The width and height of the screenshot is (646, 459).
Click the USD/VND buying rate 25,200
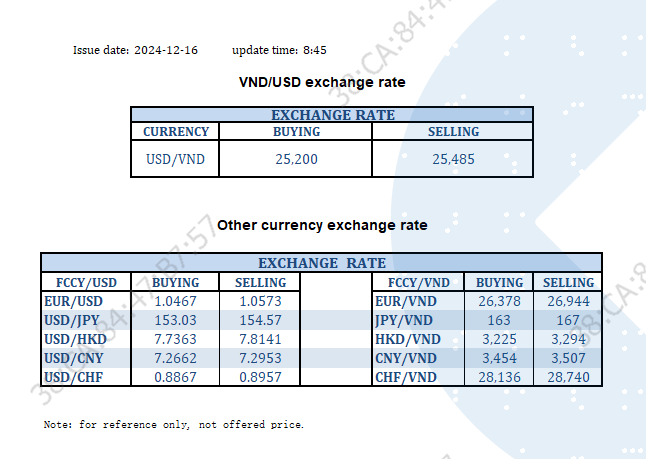(296, 158)
